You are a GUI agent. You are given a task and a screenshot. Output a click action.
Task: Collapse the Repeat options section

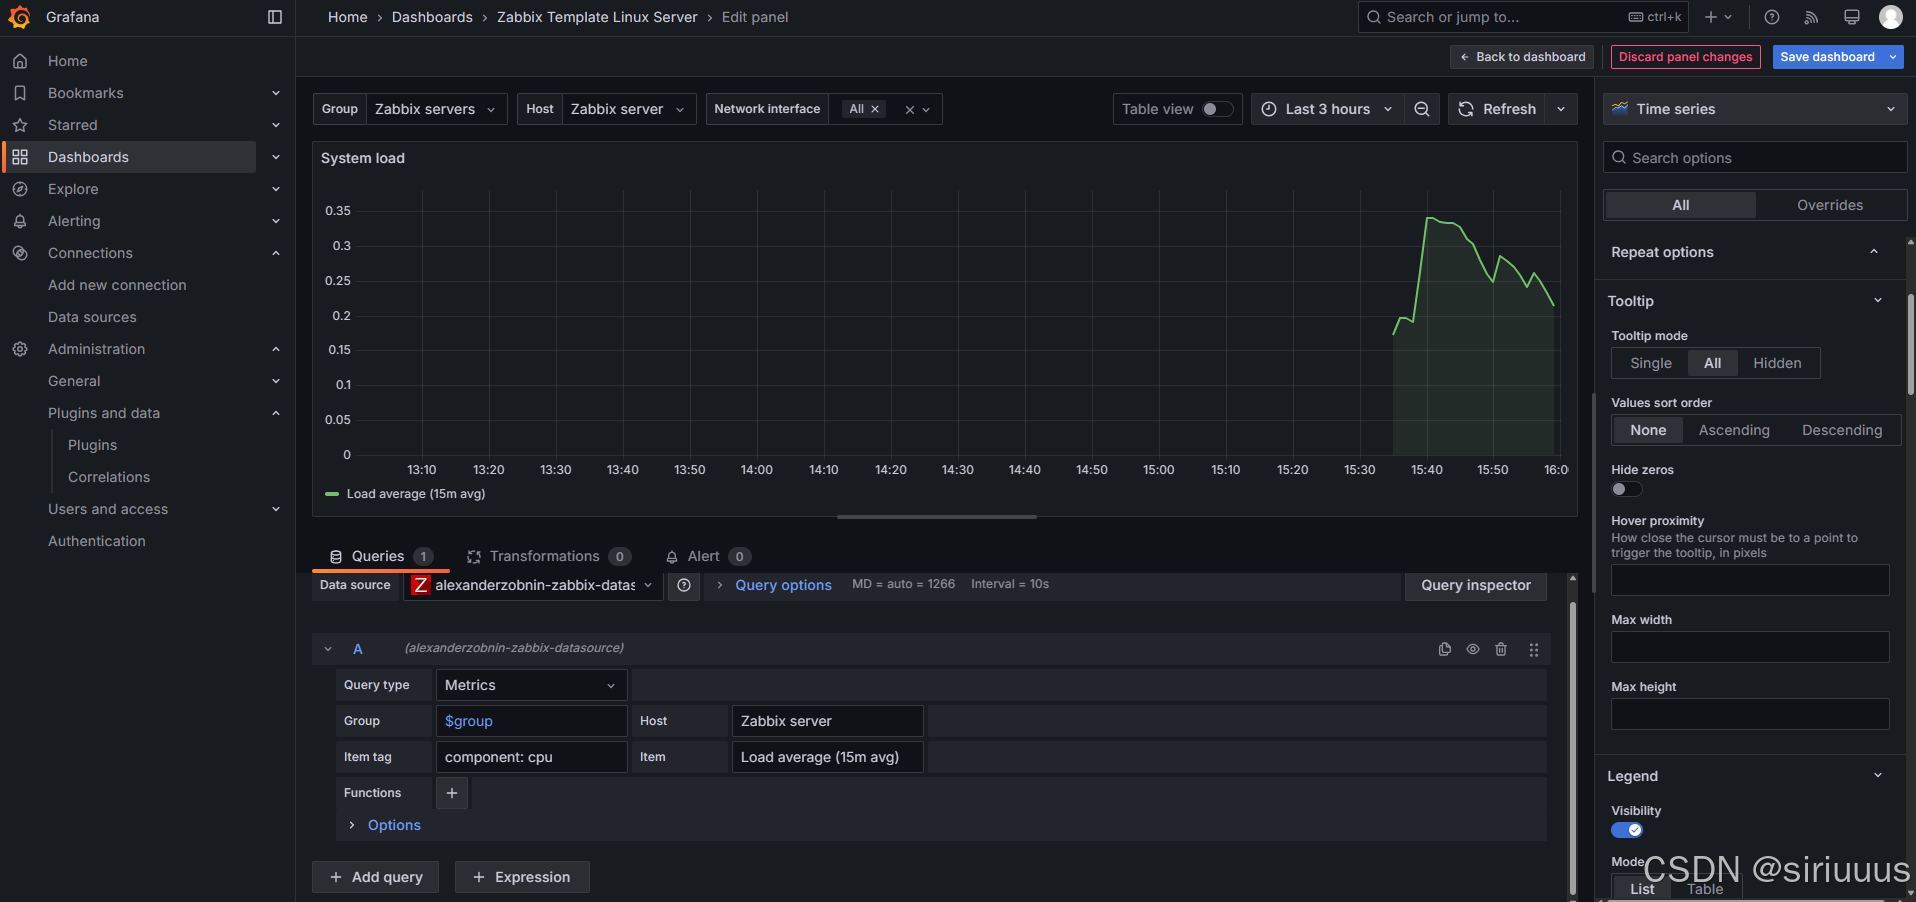point(1874,252)
